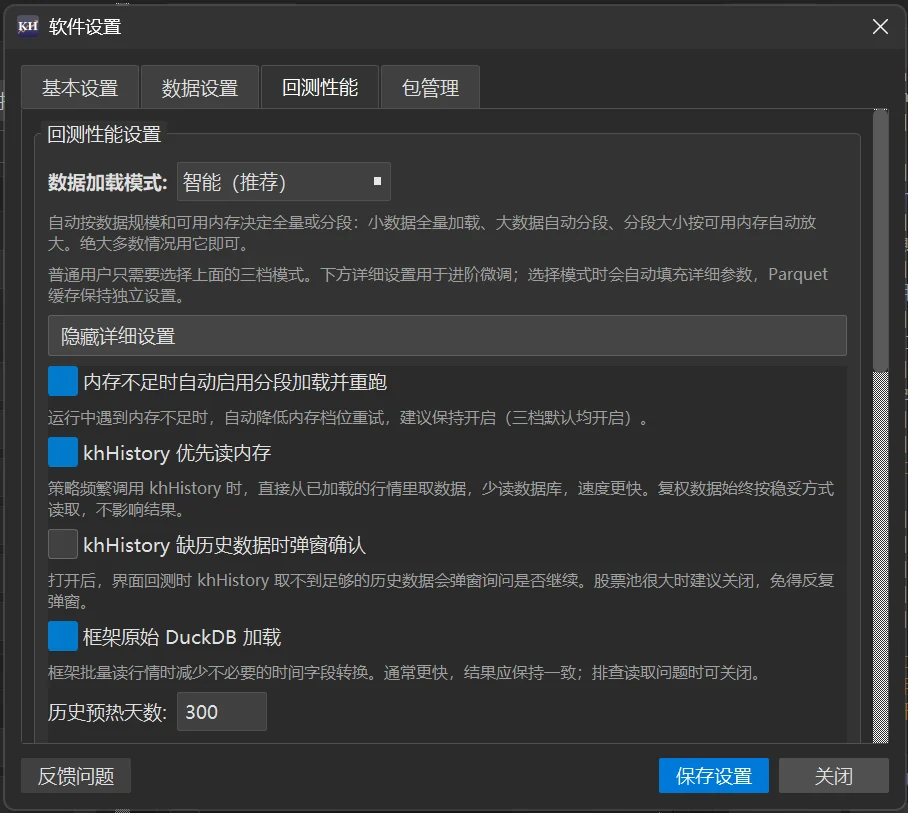
Task: Close the 软件设置 dialog window
Action: (880, 27)
